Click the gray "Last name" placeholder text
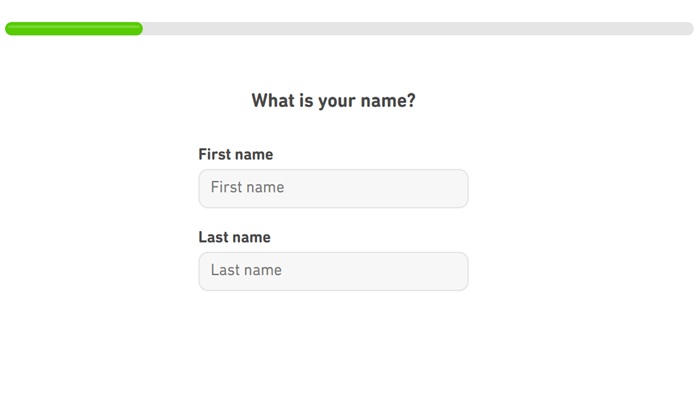 point(246,271)
